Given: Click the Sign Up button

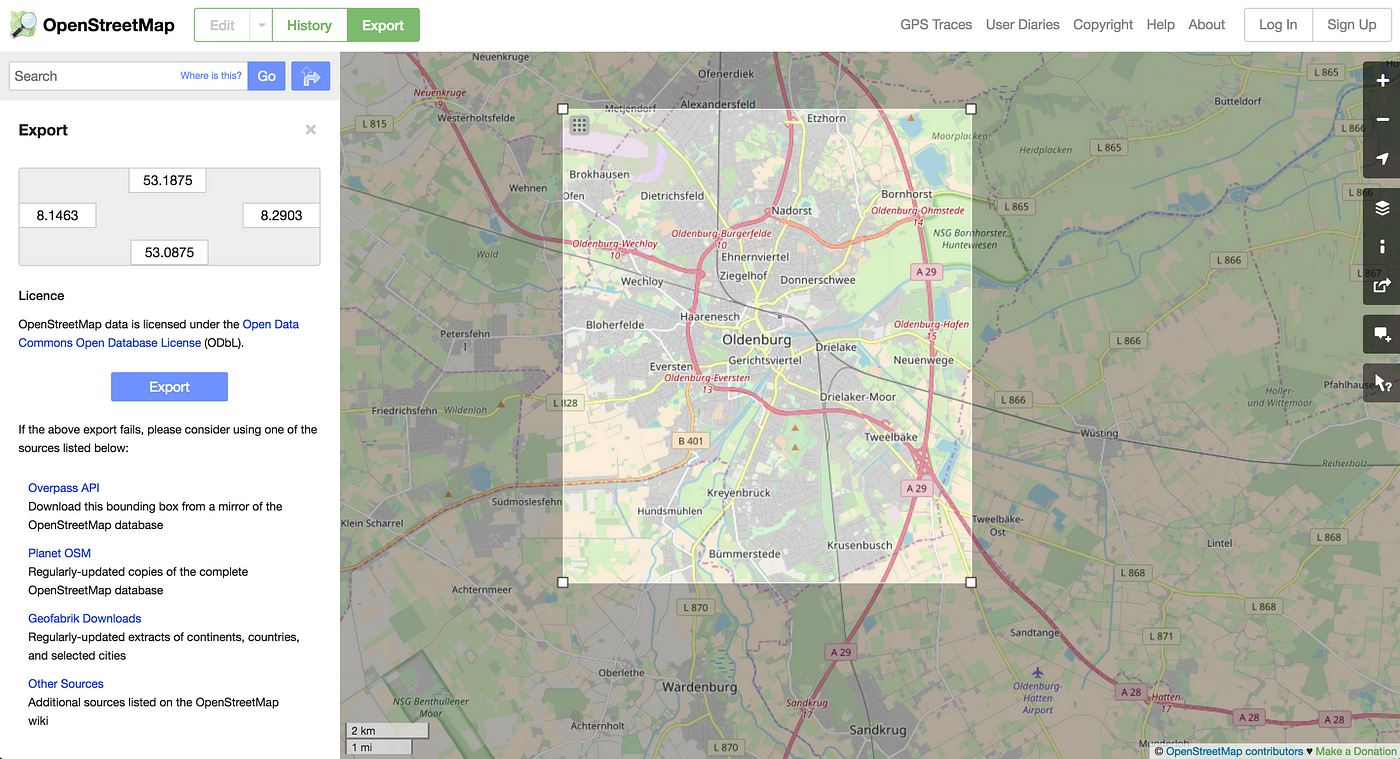Looking at the screenshot, I should pyautogui.click(x=1351, y=25).
